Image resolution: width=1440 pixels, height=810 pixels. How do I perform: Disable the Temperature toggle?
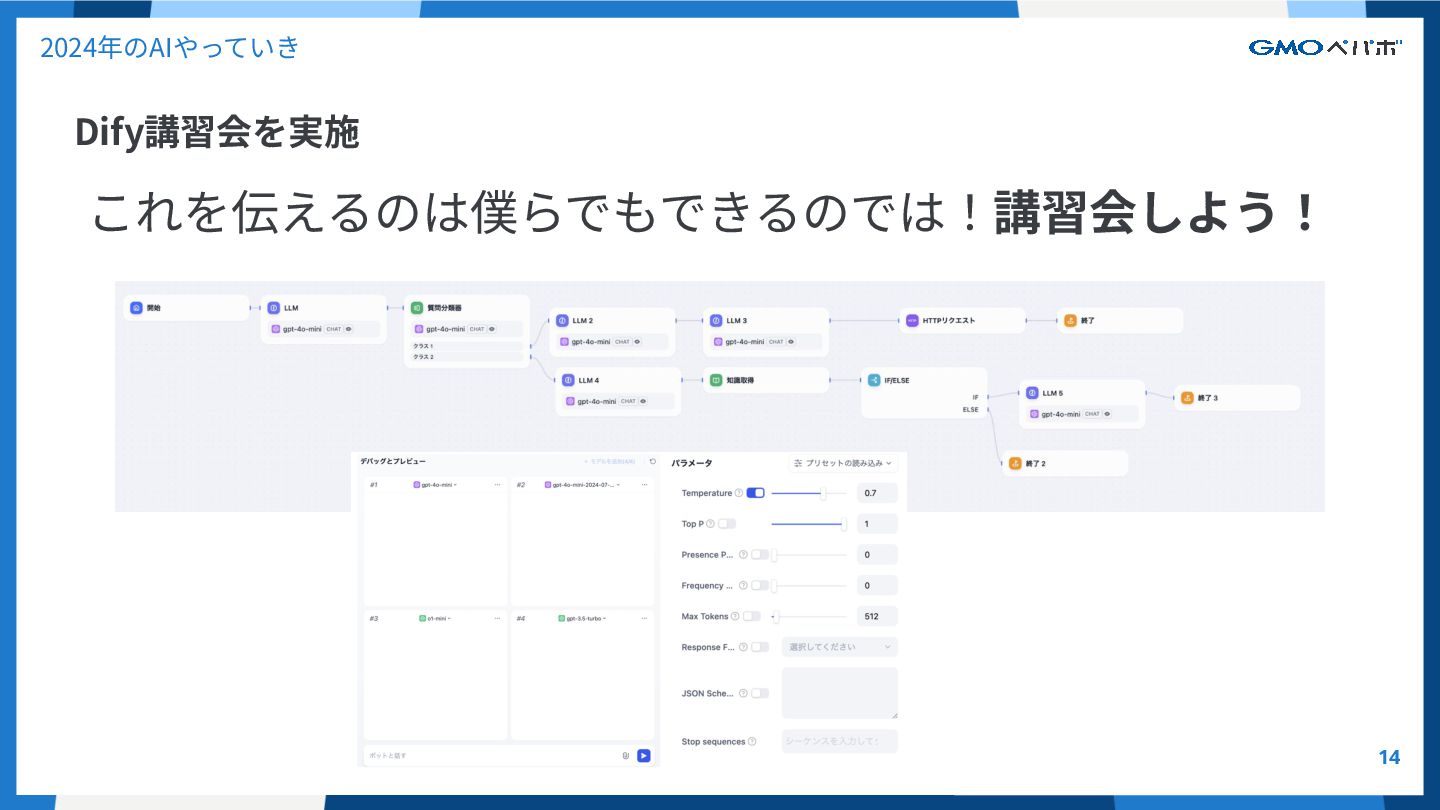(755, 493)
